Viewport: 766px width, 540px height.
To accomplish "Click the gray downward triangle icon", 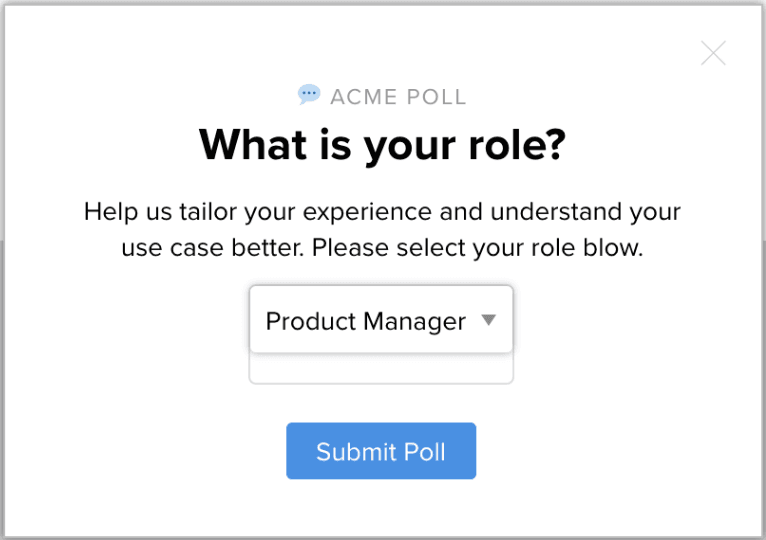I will pyautogui.click(x=488, y=320).
